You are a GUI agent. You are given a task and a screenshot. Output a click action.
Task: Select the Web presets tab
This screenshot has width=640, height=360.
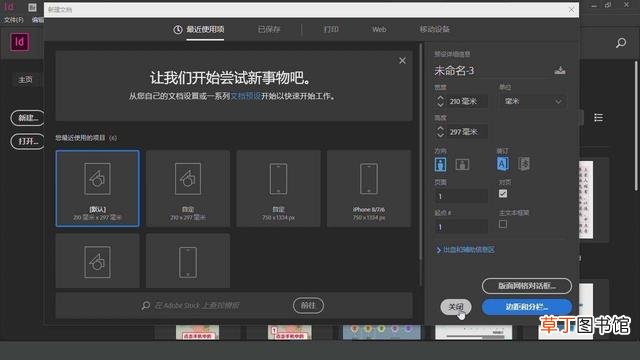pos(379,29)
